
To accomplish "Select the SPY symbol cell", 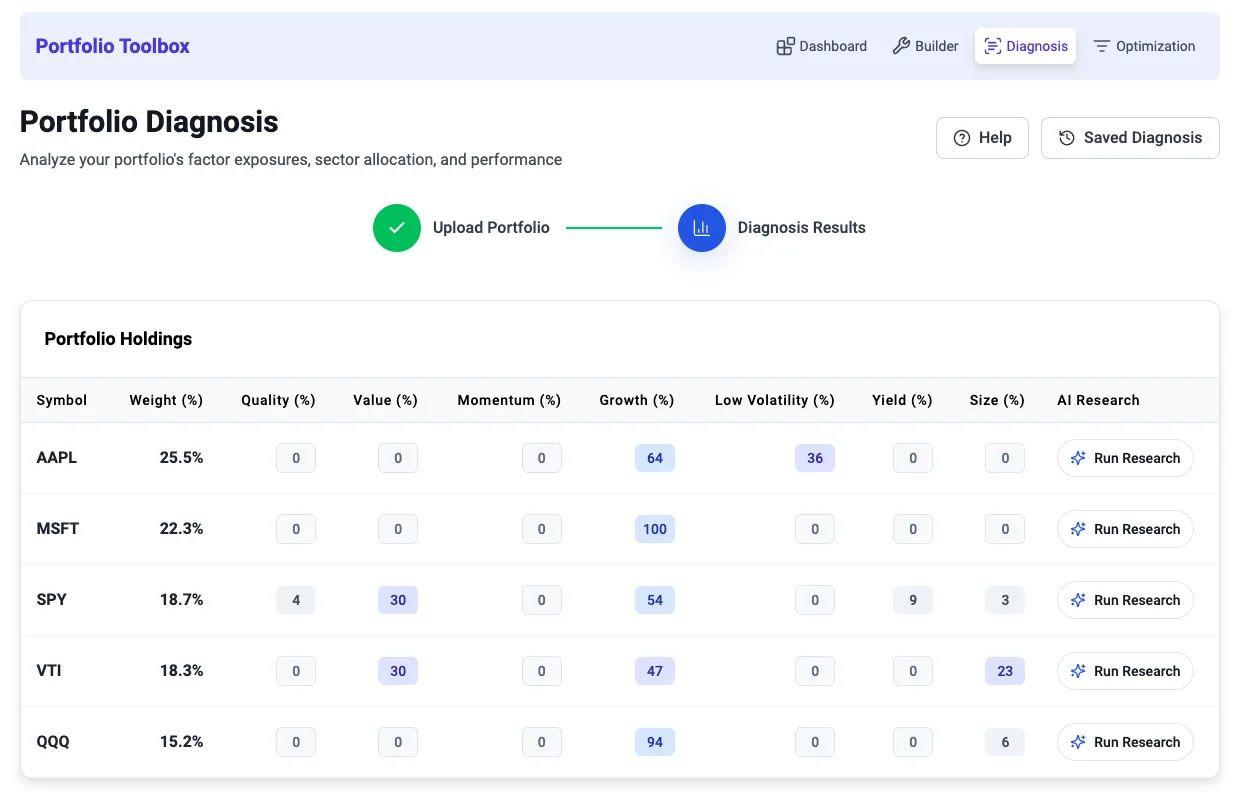I will [x=52, y=600].
